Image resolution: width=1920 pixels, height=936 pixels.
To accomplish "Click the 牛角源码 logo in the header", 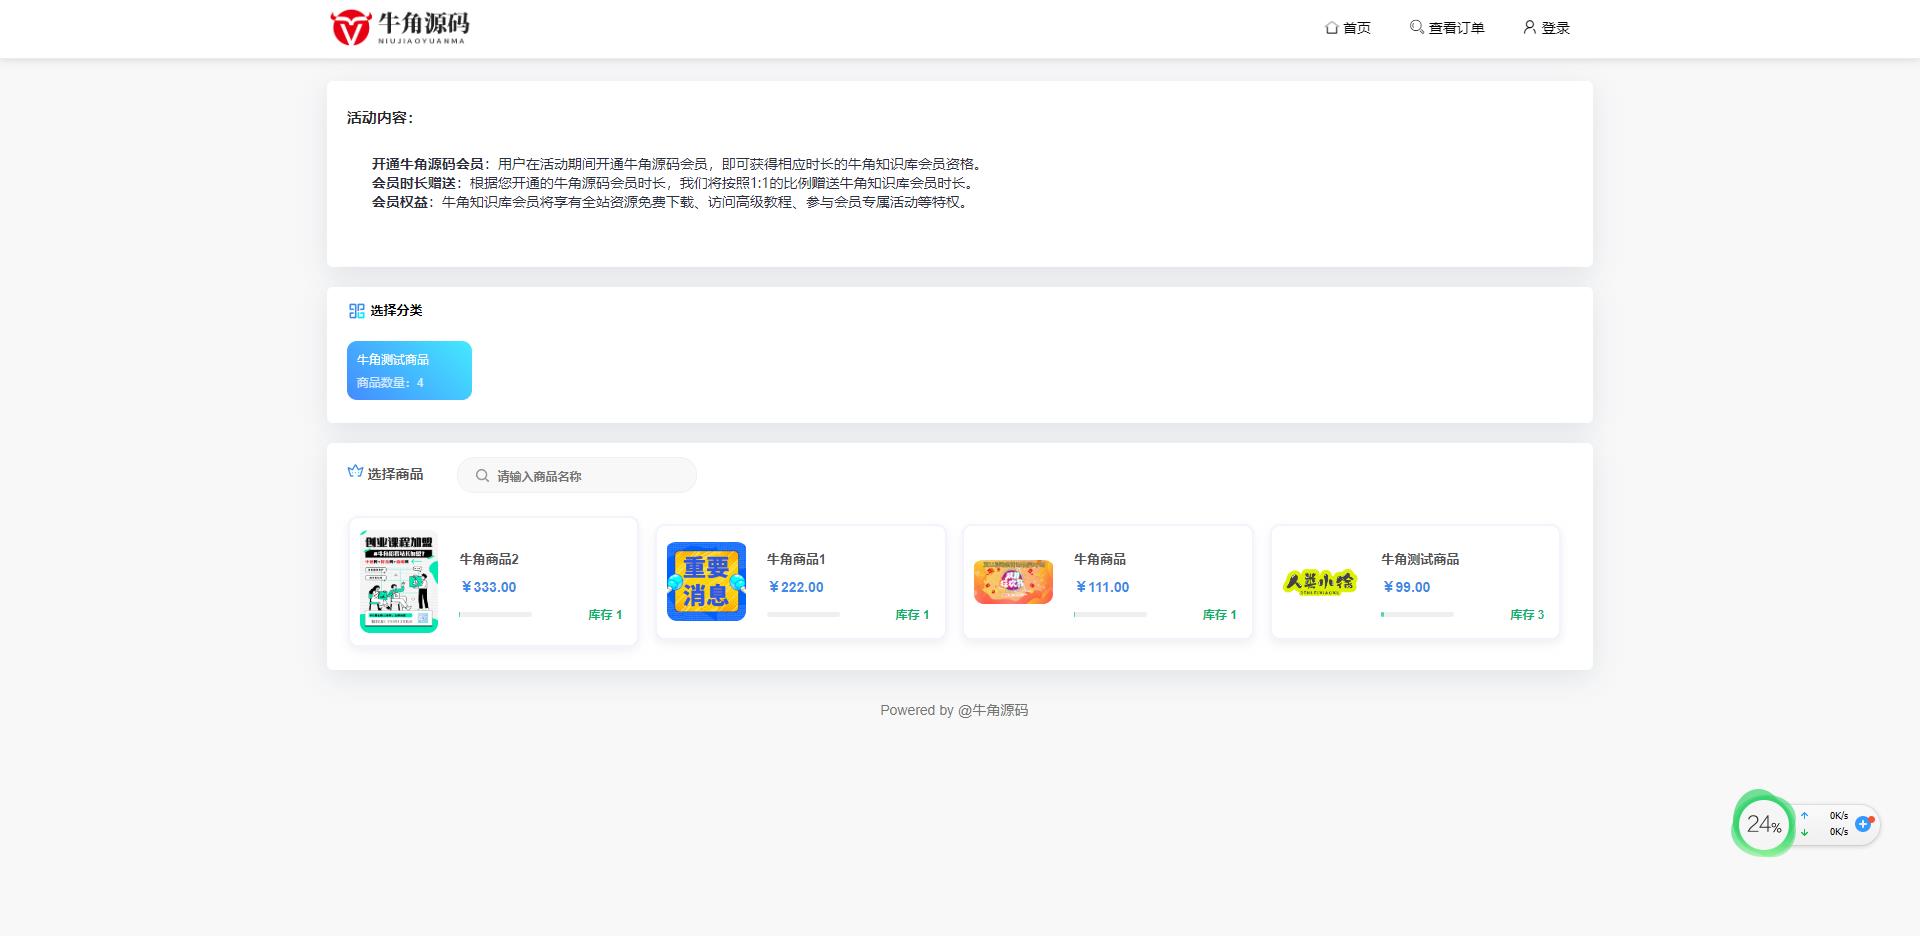I will click(400, 27).
